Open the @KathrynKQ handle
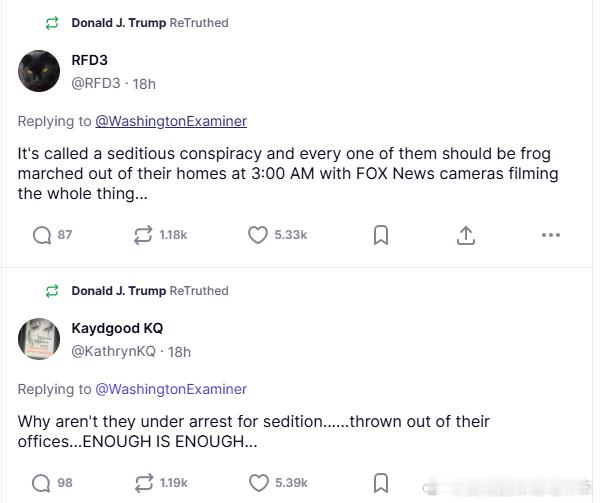 tap(113, 352)
